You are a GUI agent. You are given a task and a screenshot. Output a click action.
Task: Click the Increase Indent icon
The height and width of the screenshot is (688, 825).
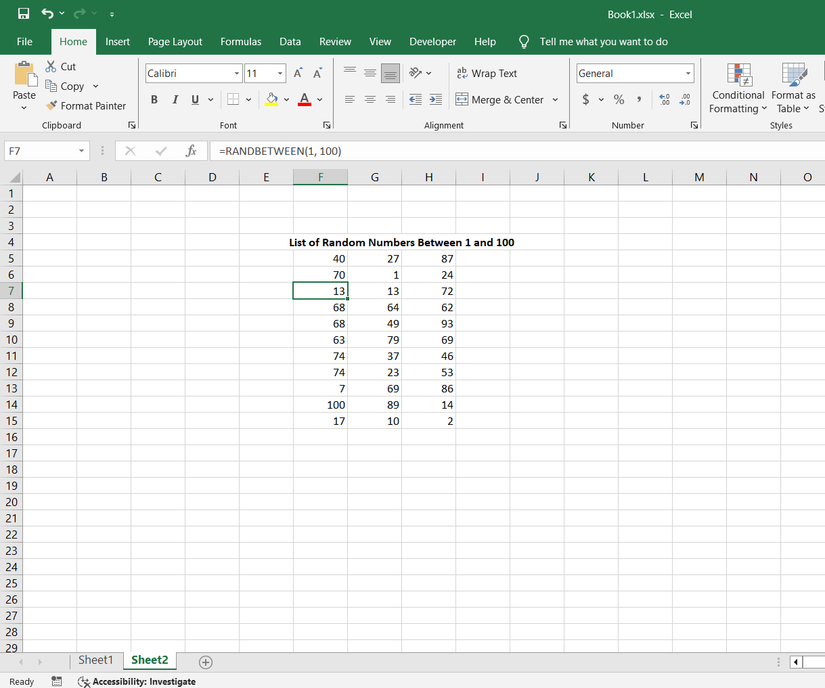pyautogui.click(x=435, y=100)
